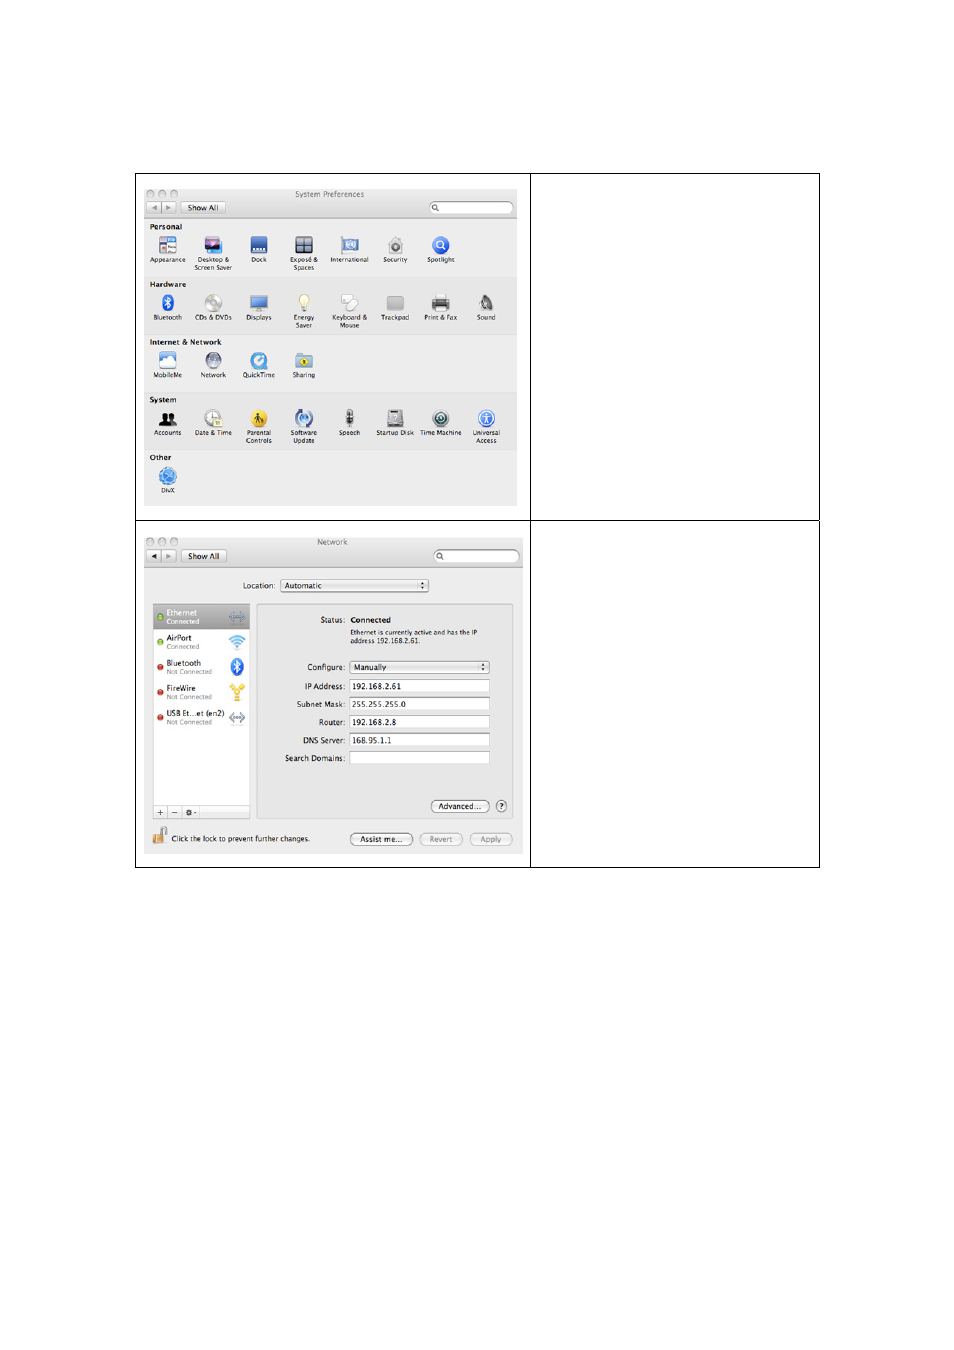
Task: Open the Displays preferences icon
Action: coord(259,303)
